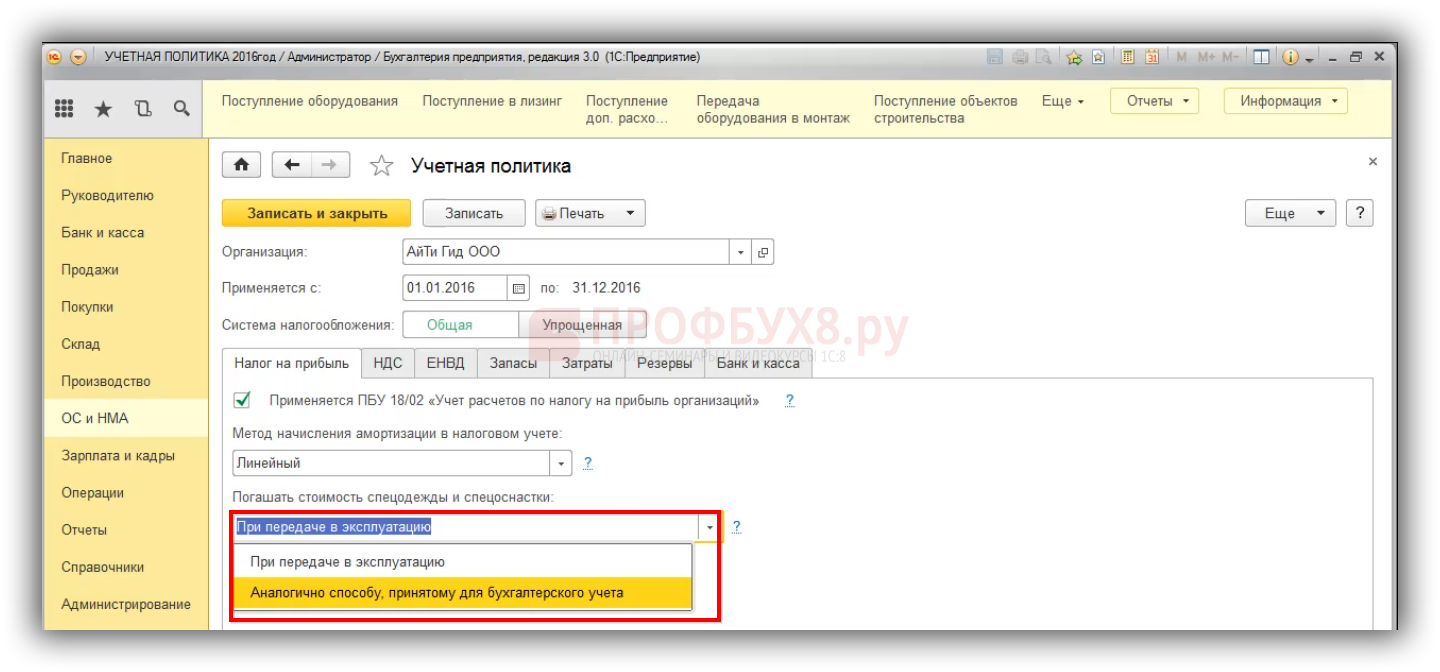Viewport: 1440px width, 672px height.
Task: Open the calculator icon
Action: tap(1128, 57)
